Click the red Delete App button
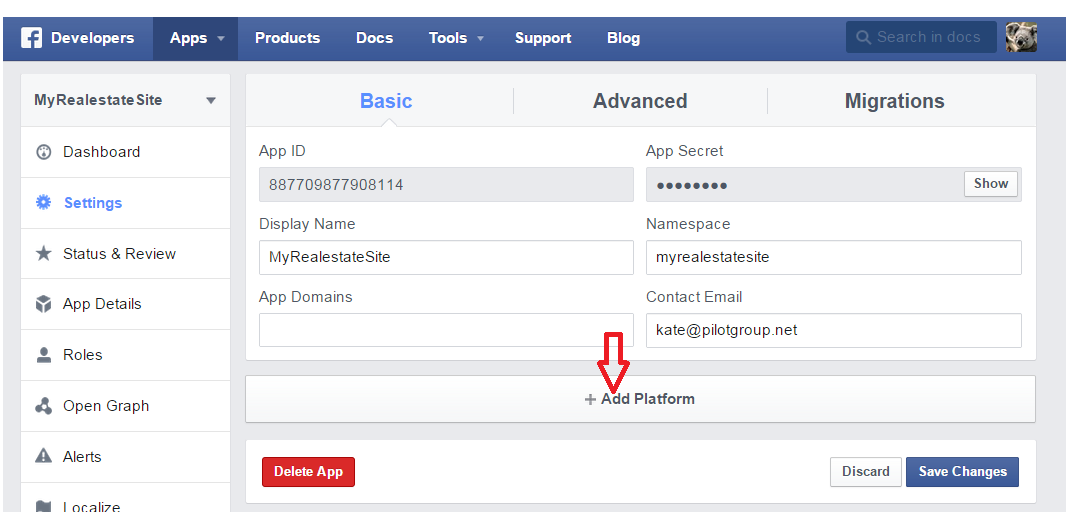Image resolution: width=1066 pixels, height=525 pixels. click(x=309, y=472)
